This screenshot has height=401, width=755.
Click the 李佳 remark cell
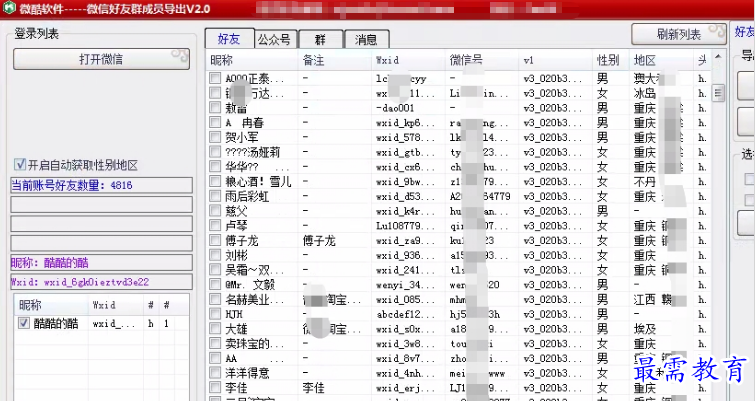pos(313,388)
